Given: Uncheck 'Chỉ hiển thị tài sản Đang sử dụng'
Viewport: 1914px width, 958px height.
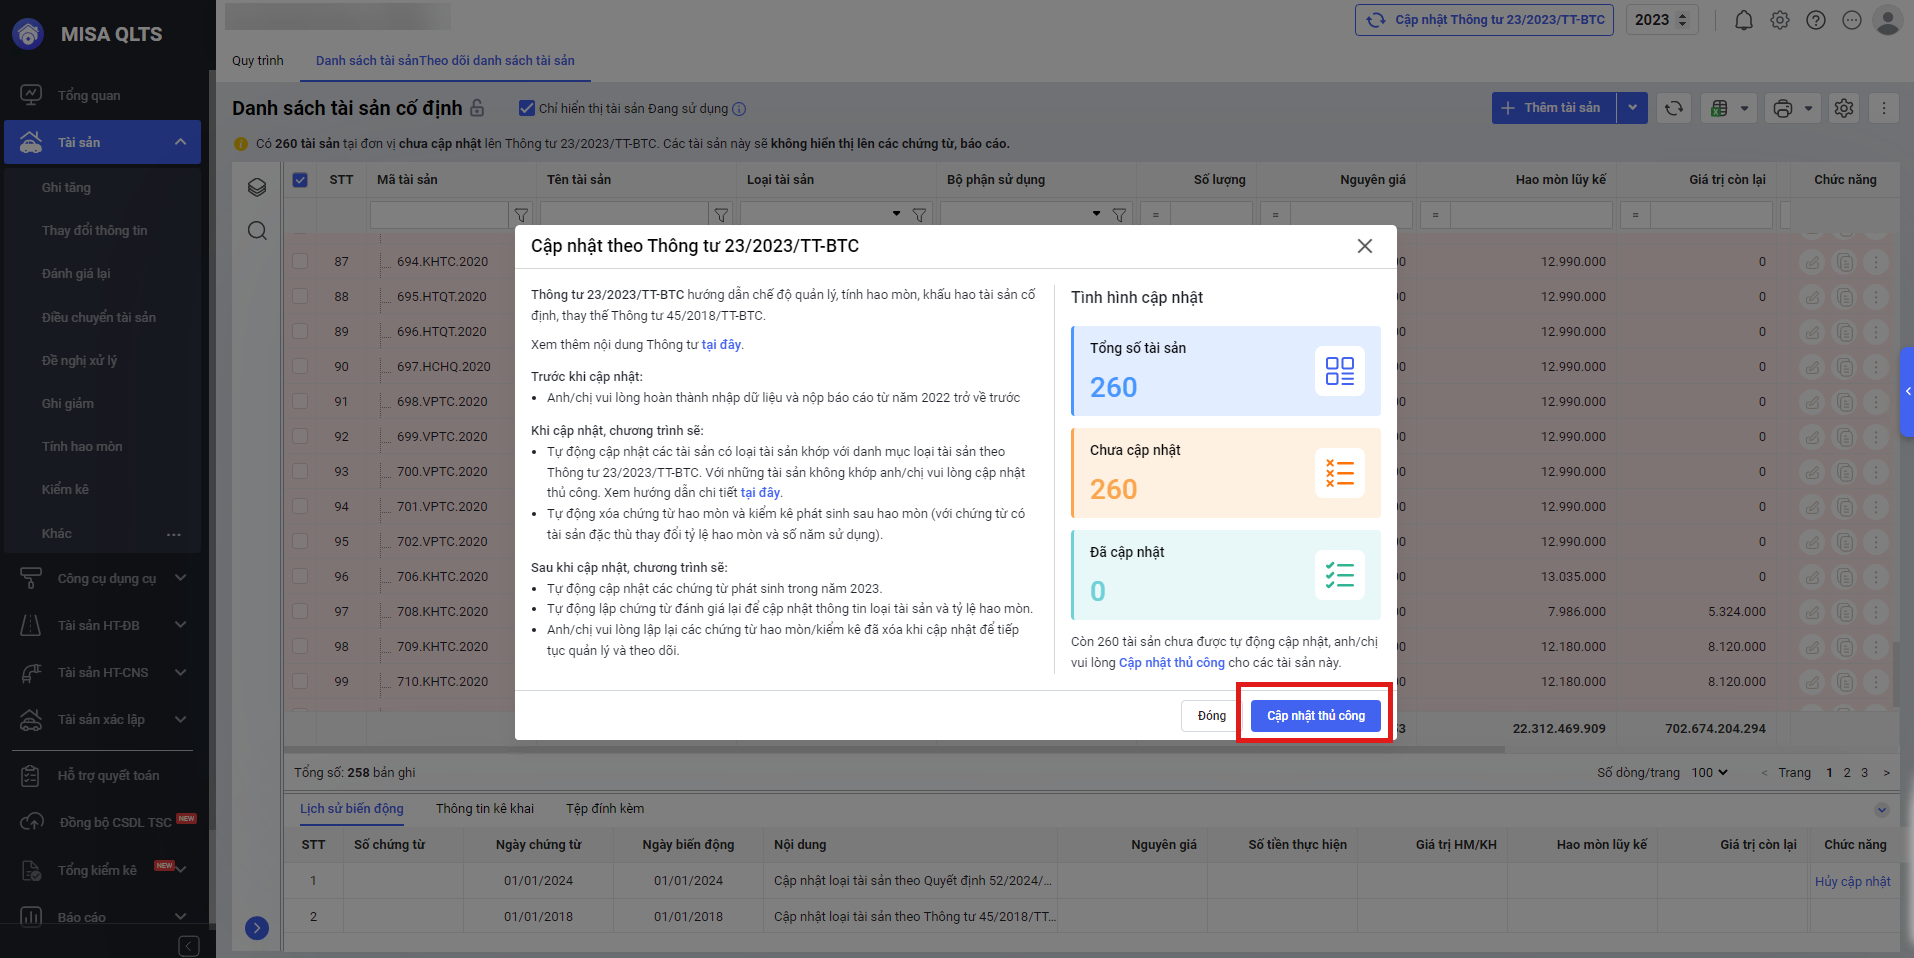Looking at the screenshot, I should [527, 108].
